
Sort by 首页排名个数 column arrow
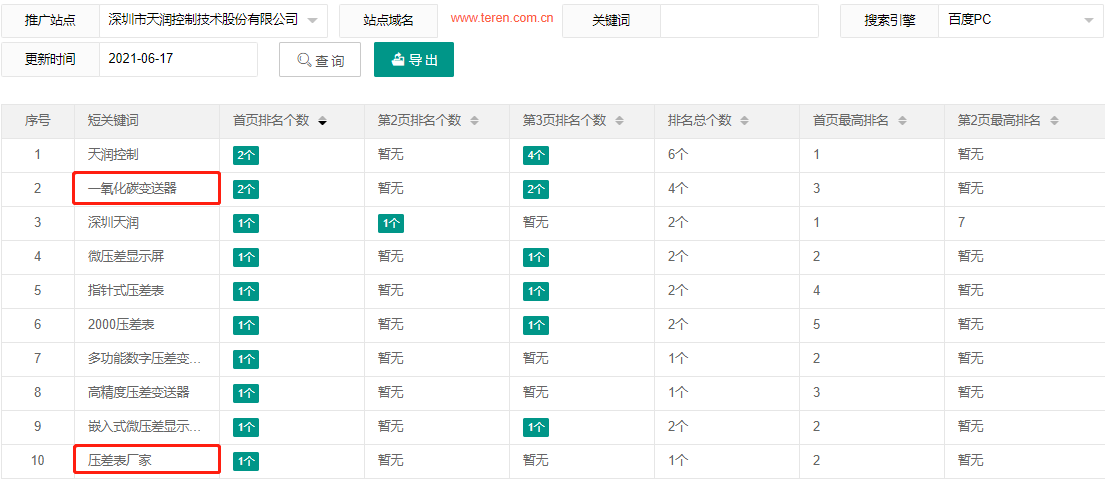pos(322,121)
